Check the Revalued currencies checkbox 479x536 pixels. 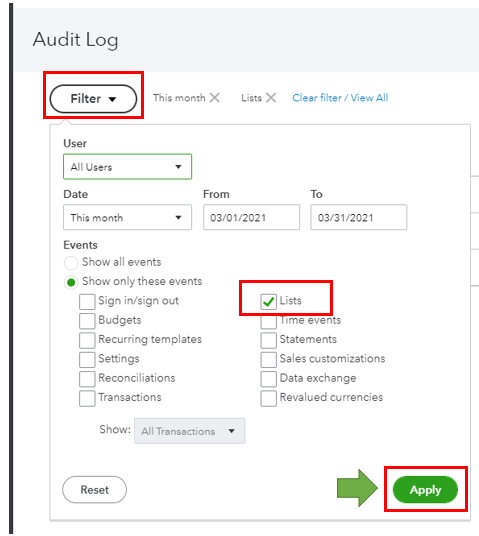(x=268, y=398)
